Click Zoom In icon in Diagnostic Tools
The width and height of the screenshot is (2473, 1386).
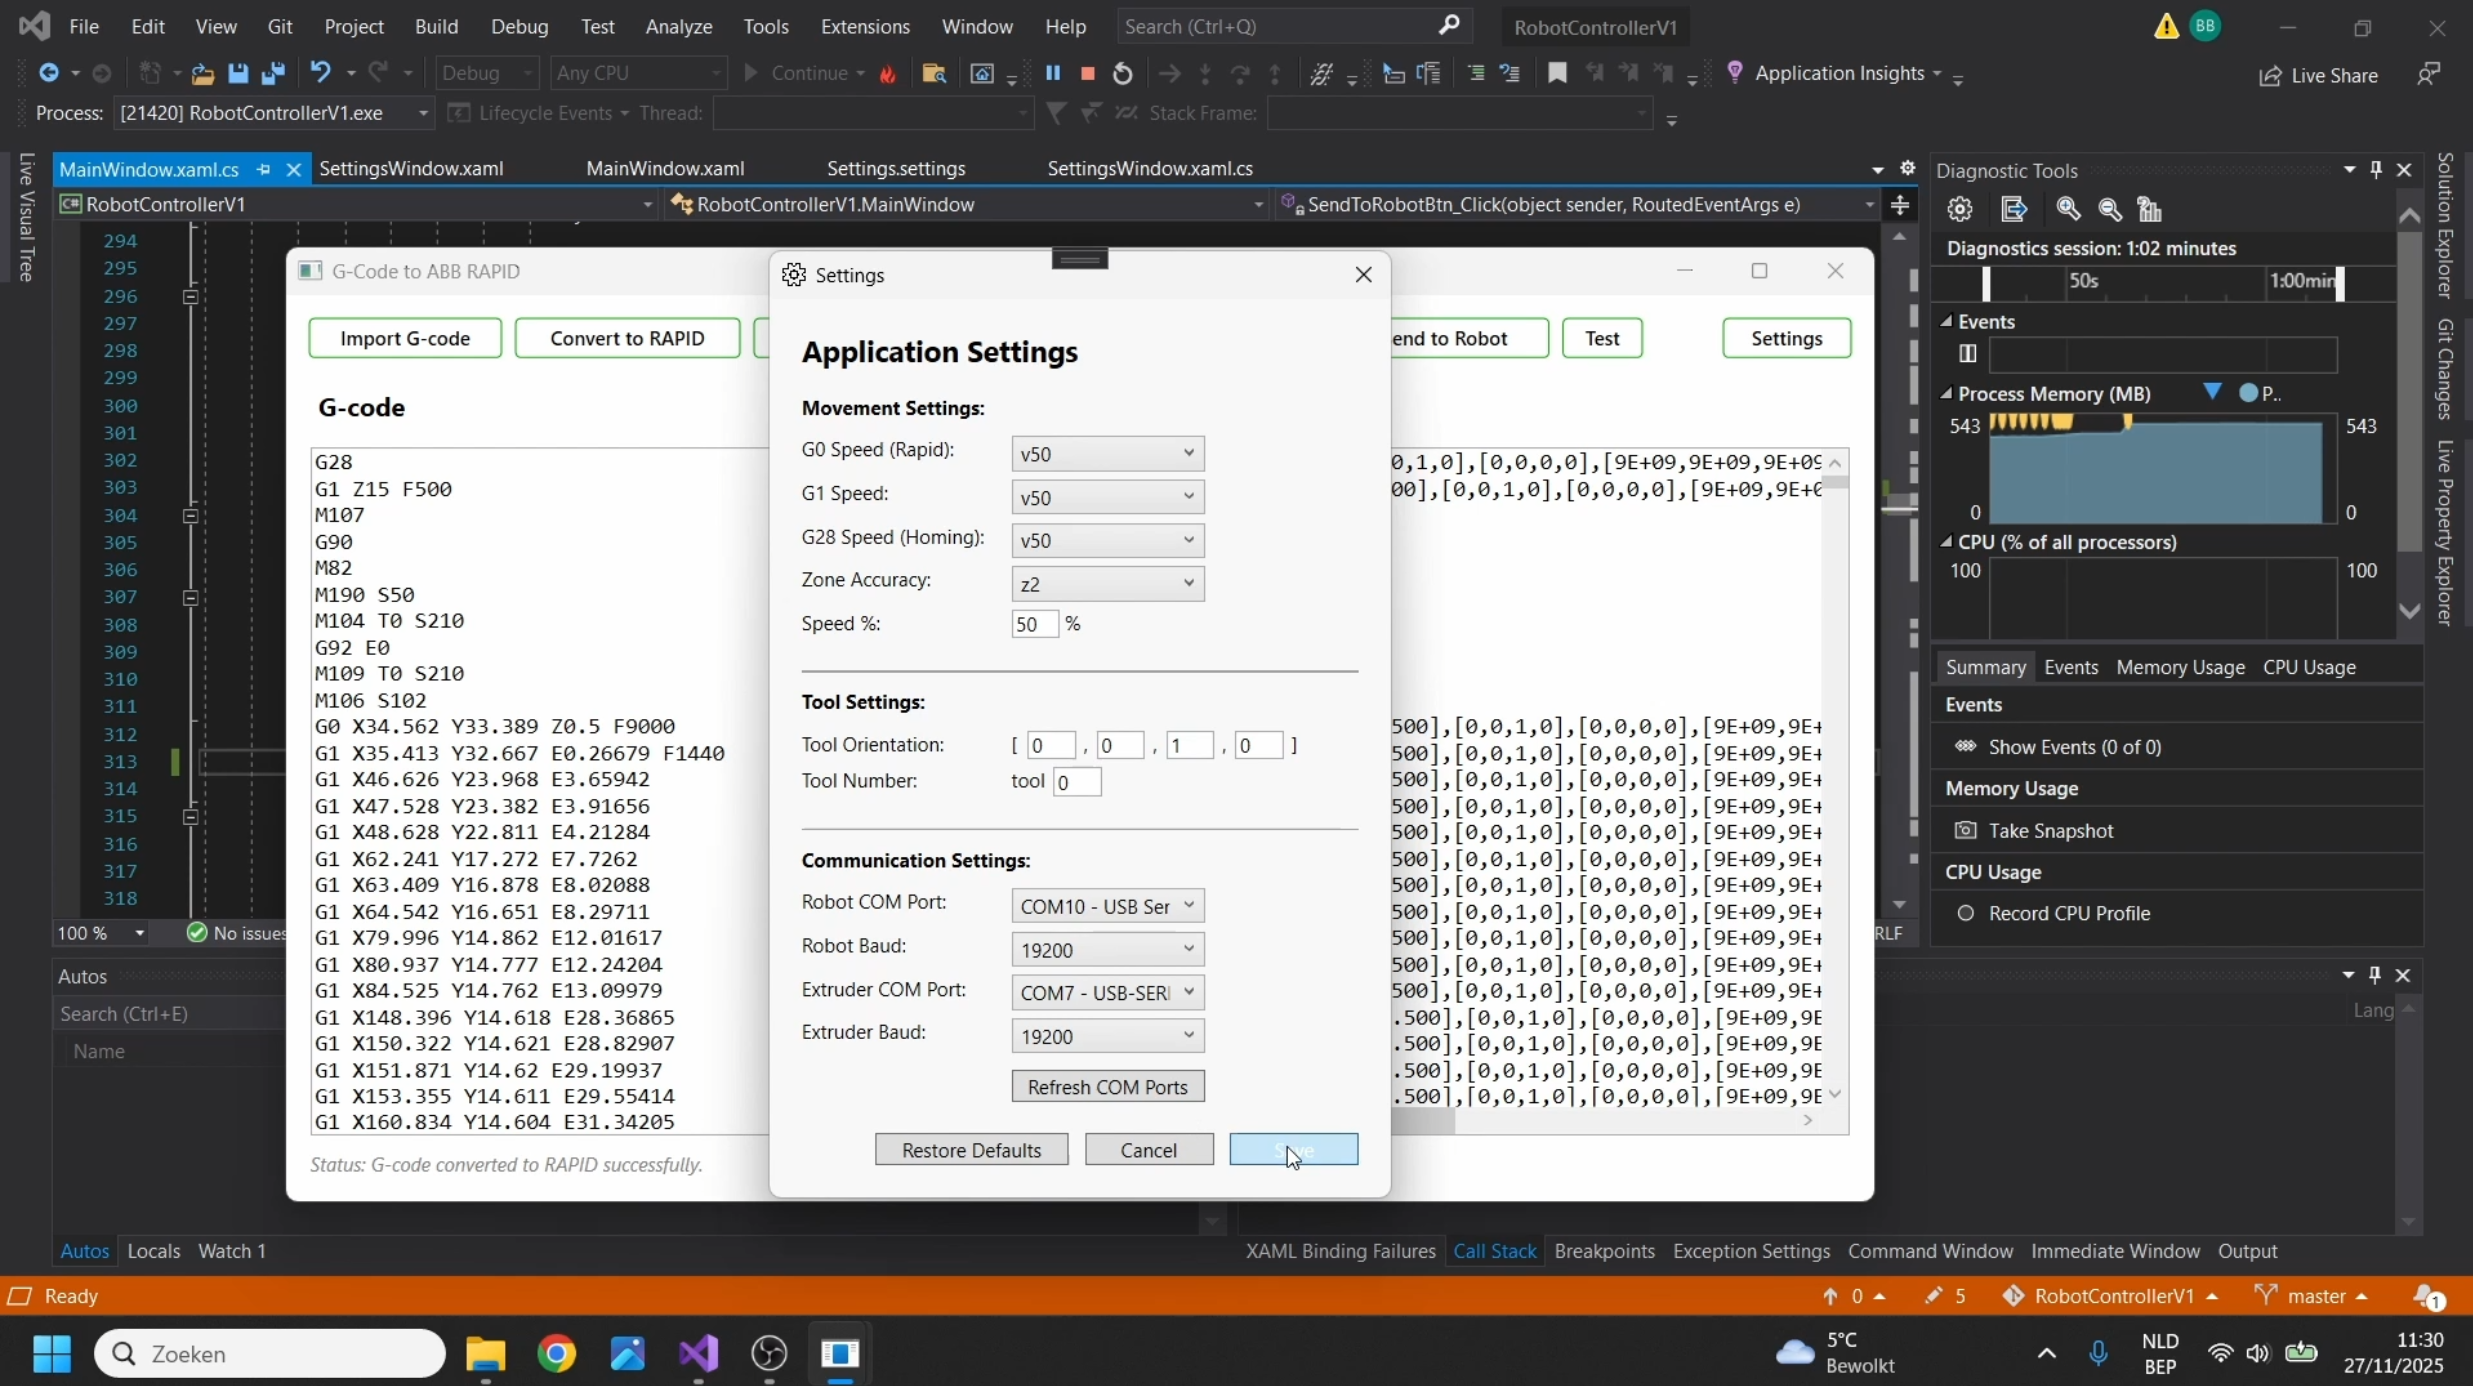pos(2068,209)
